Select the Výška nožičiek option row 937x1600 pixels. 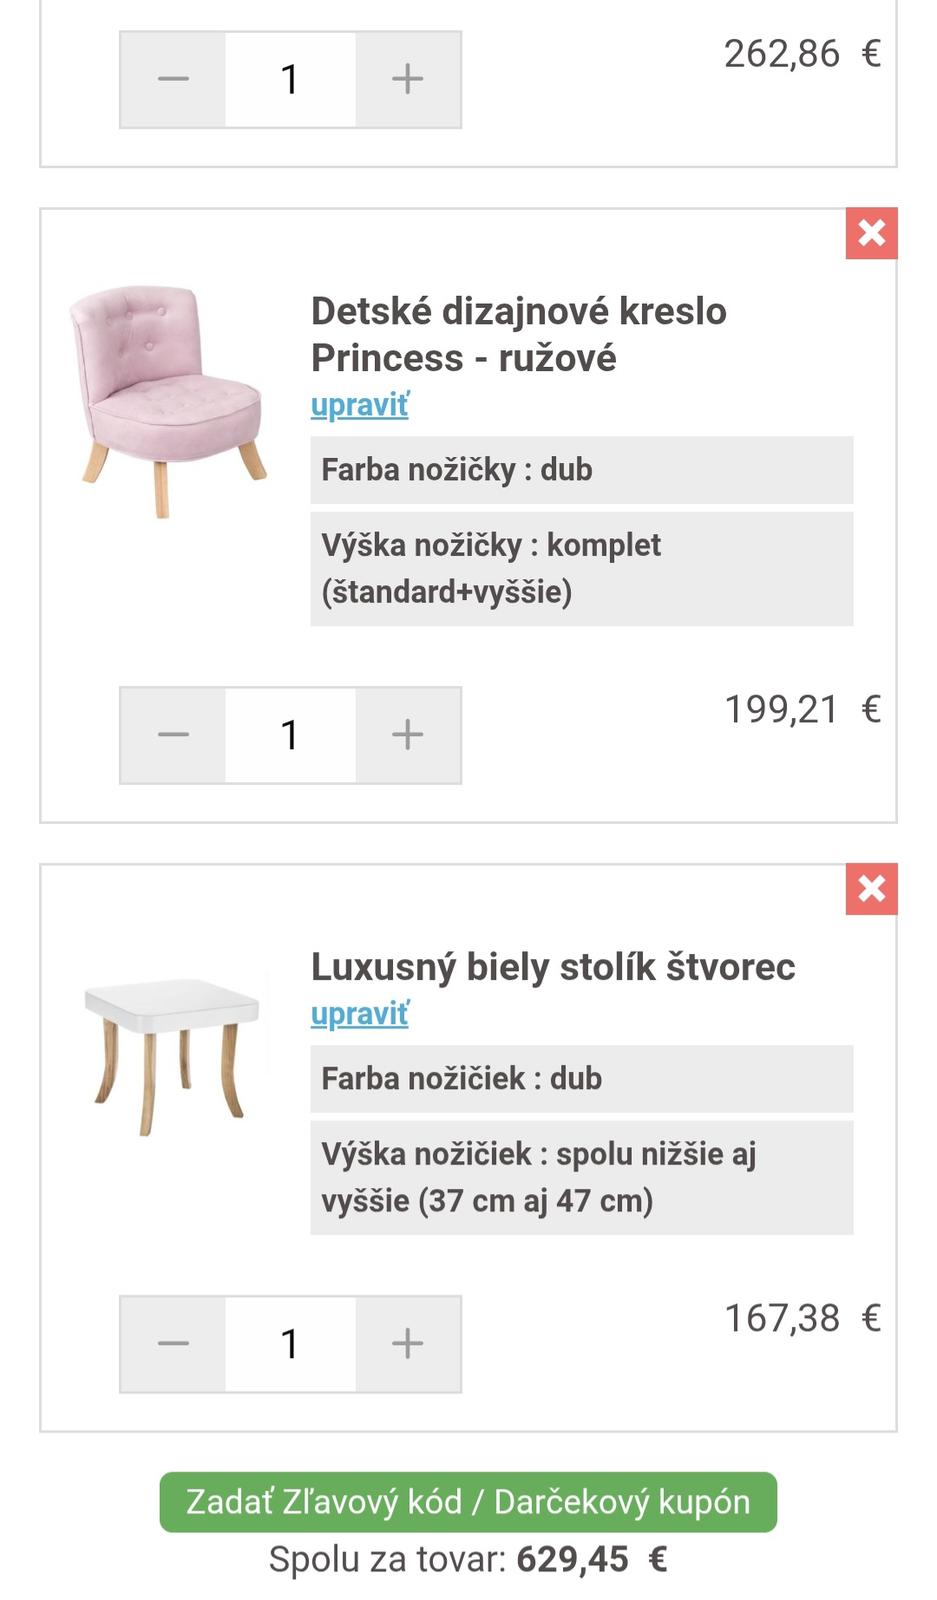581,1177
